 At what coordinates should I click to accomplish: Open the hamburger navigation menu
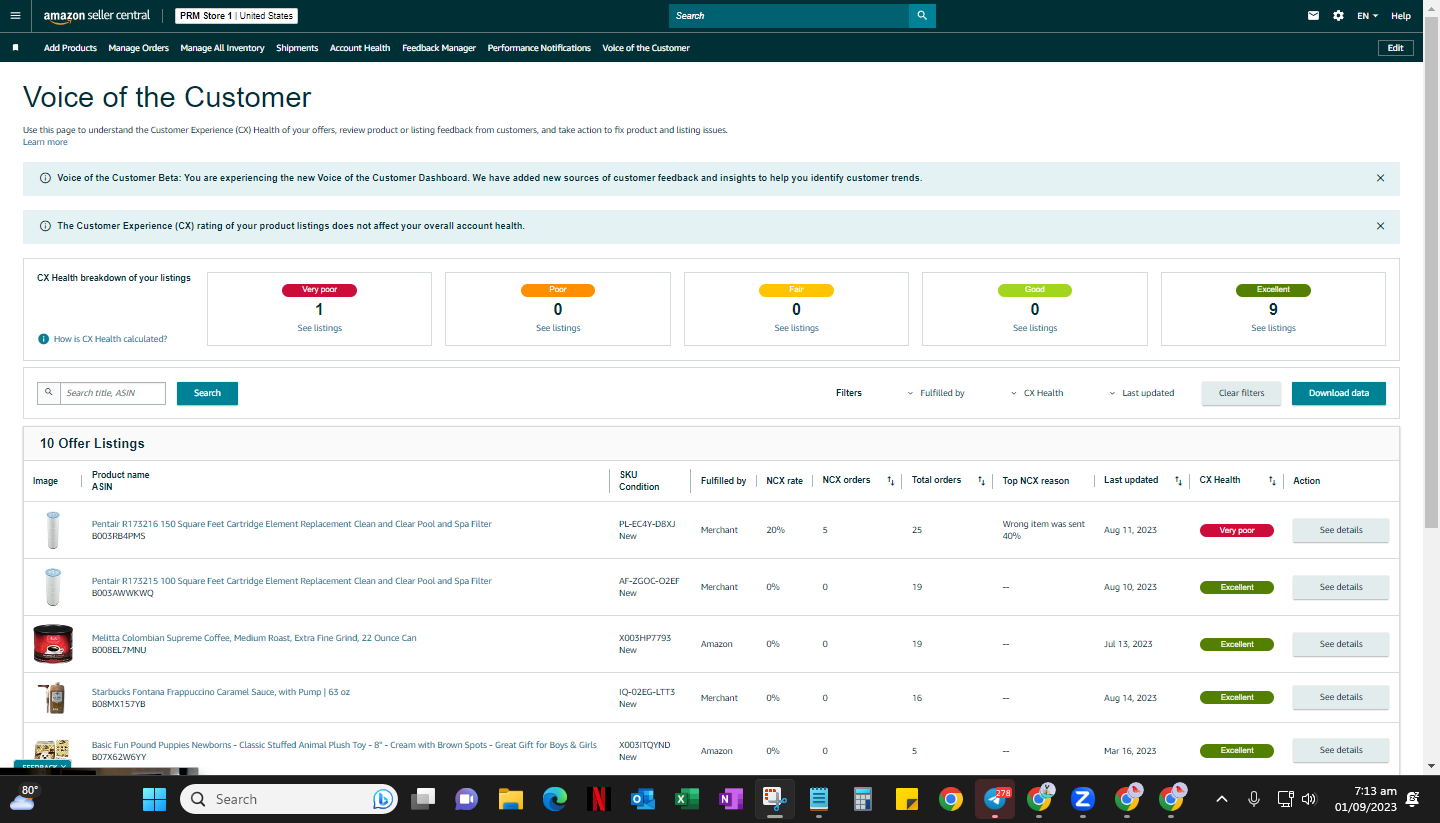(x=15, y=16)
